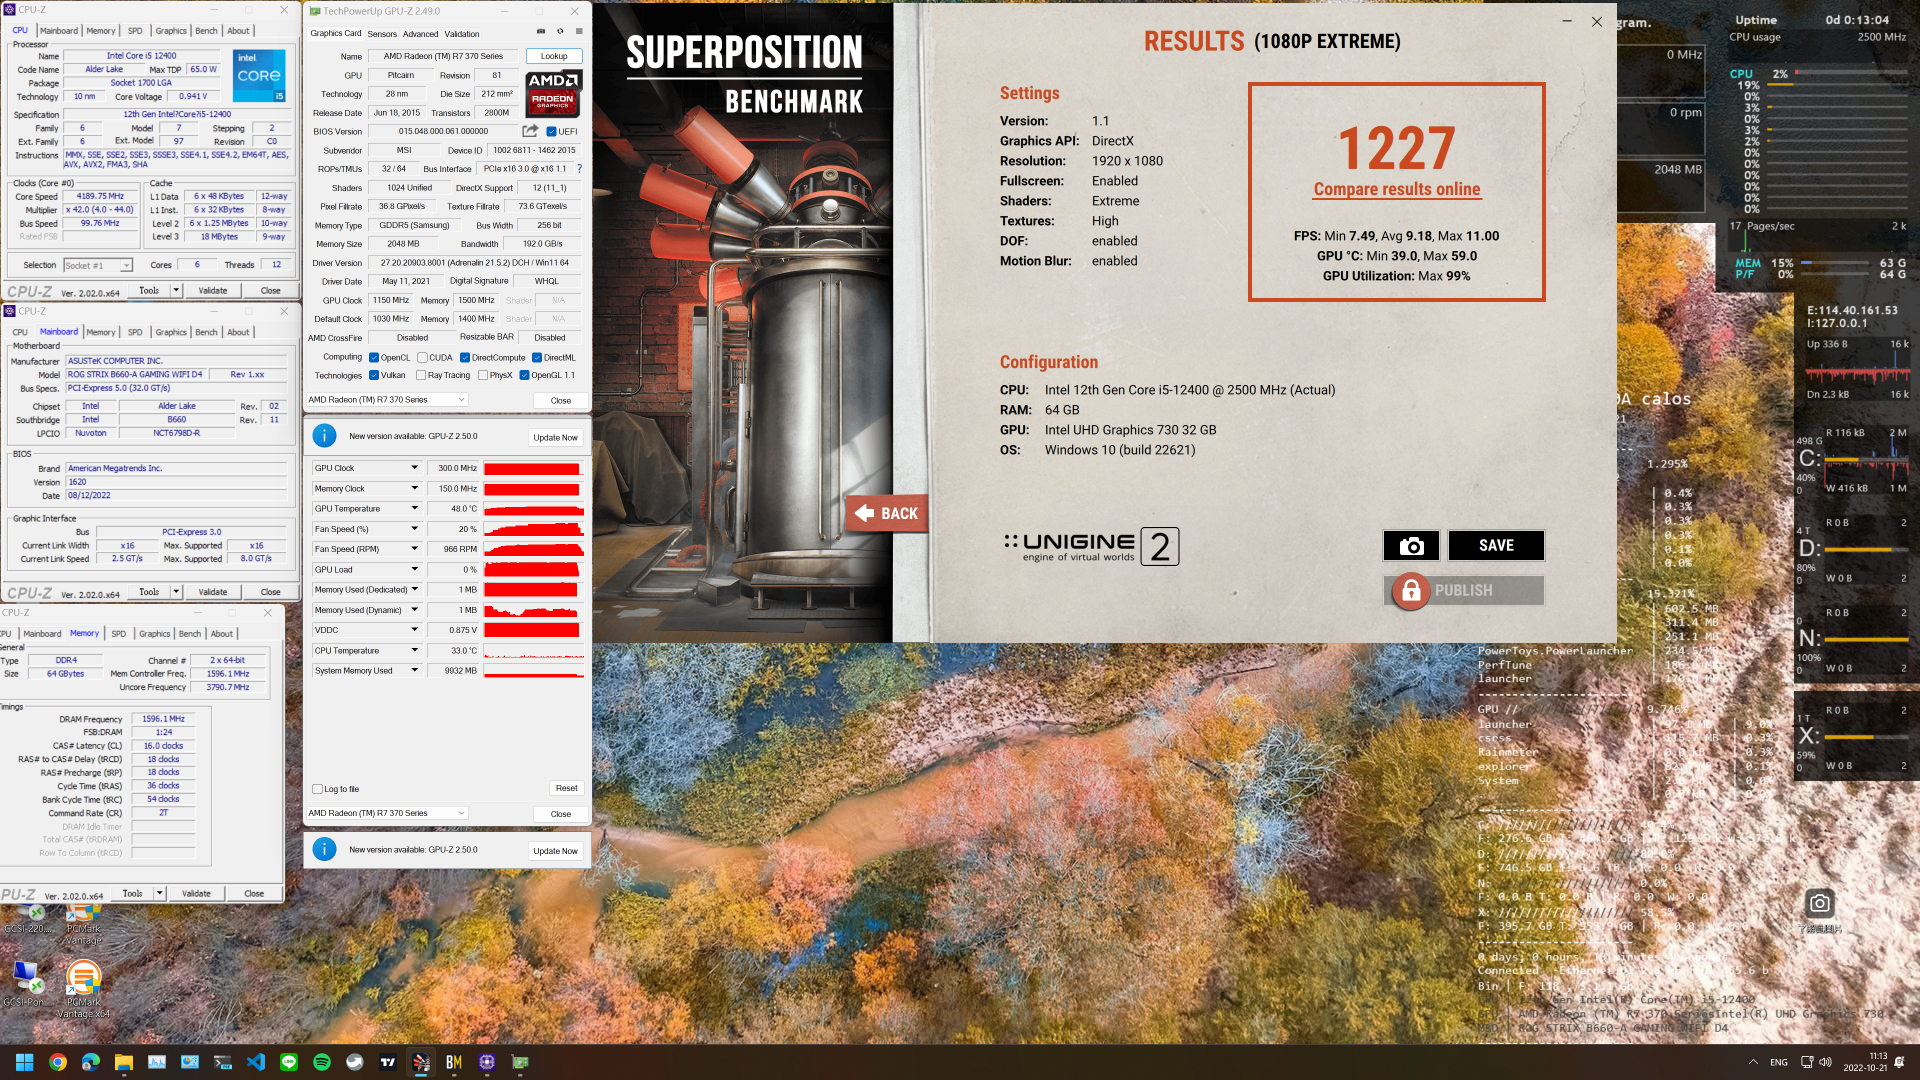Click Reset button in GPU-Z sensors
This screenshot has height=1080, width=1920.
[566, 788]
